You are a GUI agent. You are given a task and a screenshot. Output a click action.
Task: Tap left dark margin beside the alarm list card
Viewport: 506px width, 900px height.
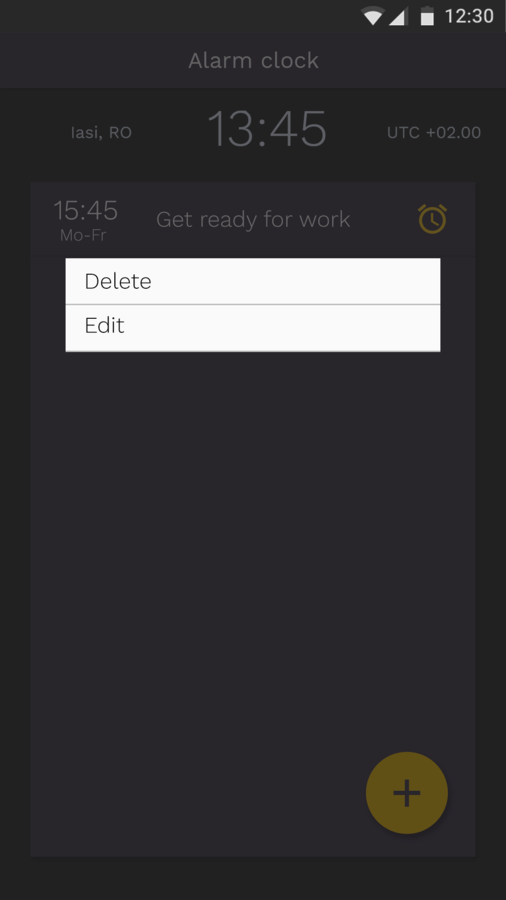point(15,517)
